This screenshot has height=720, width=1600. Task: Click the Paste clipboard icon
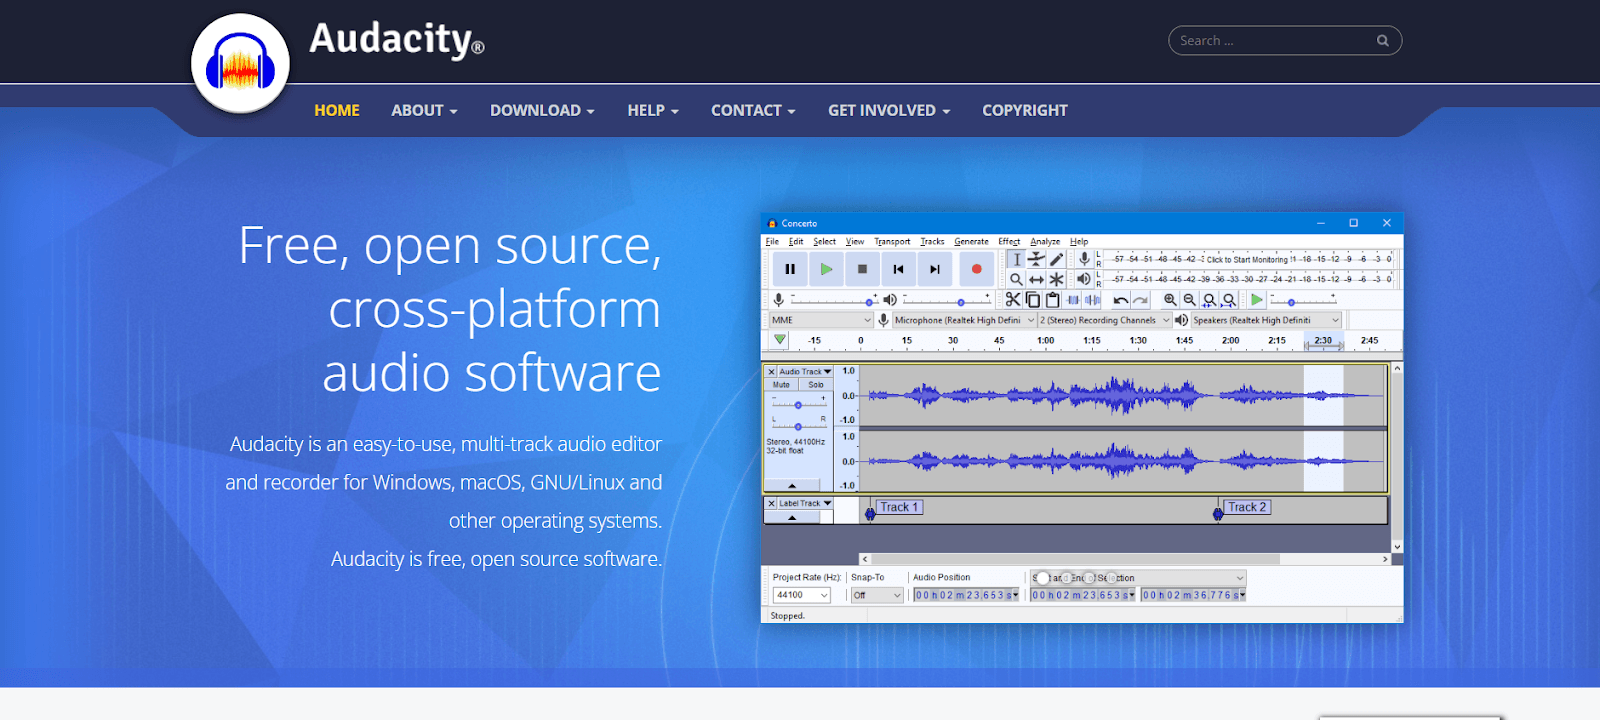[x=1052, y=300]
